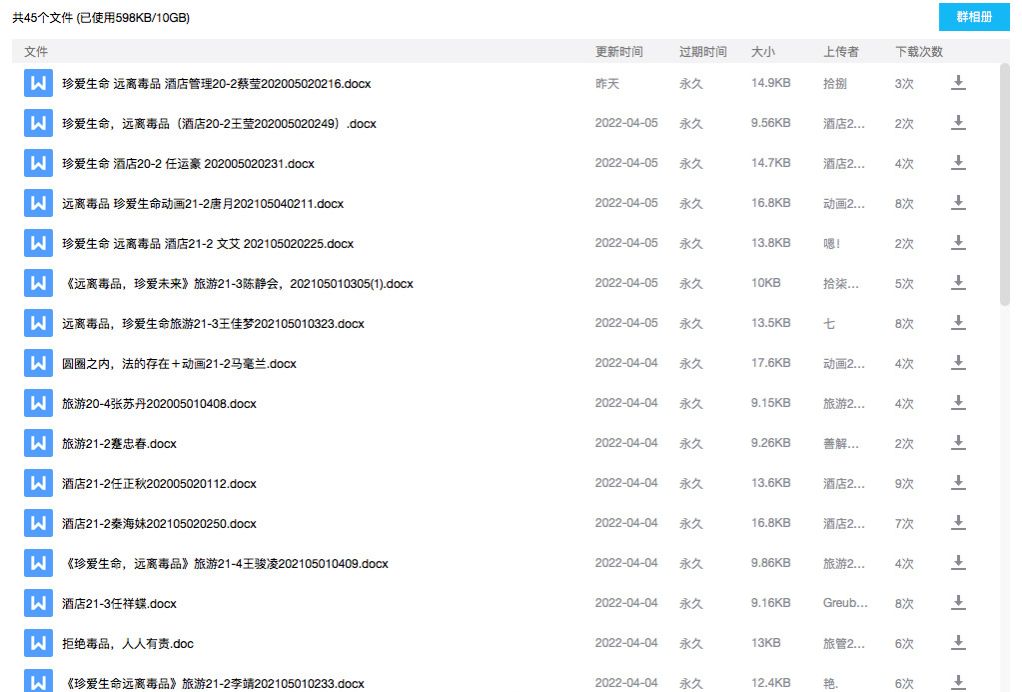1022x692 pixels.
Task: Sort by 过期时间 column header
Action: point(703,51)
